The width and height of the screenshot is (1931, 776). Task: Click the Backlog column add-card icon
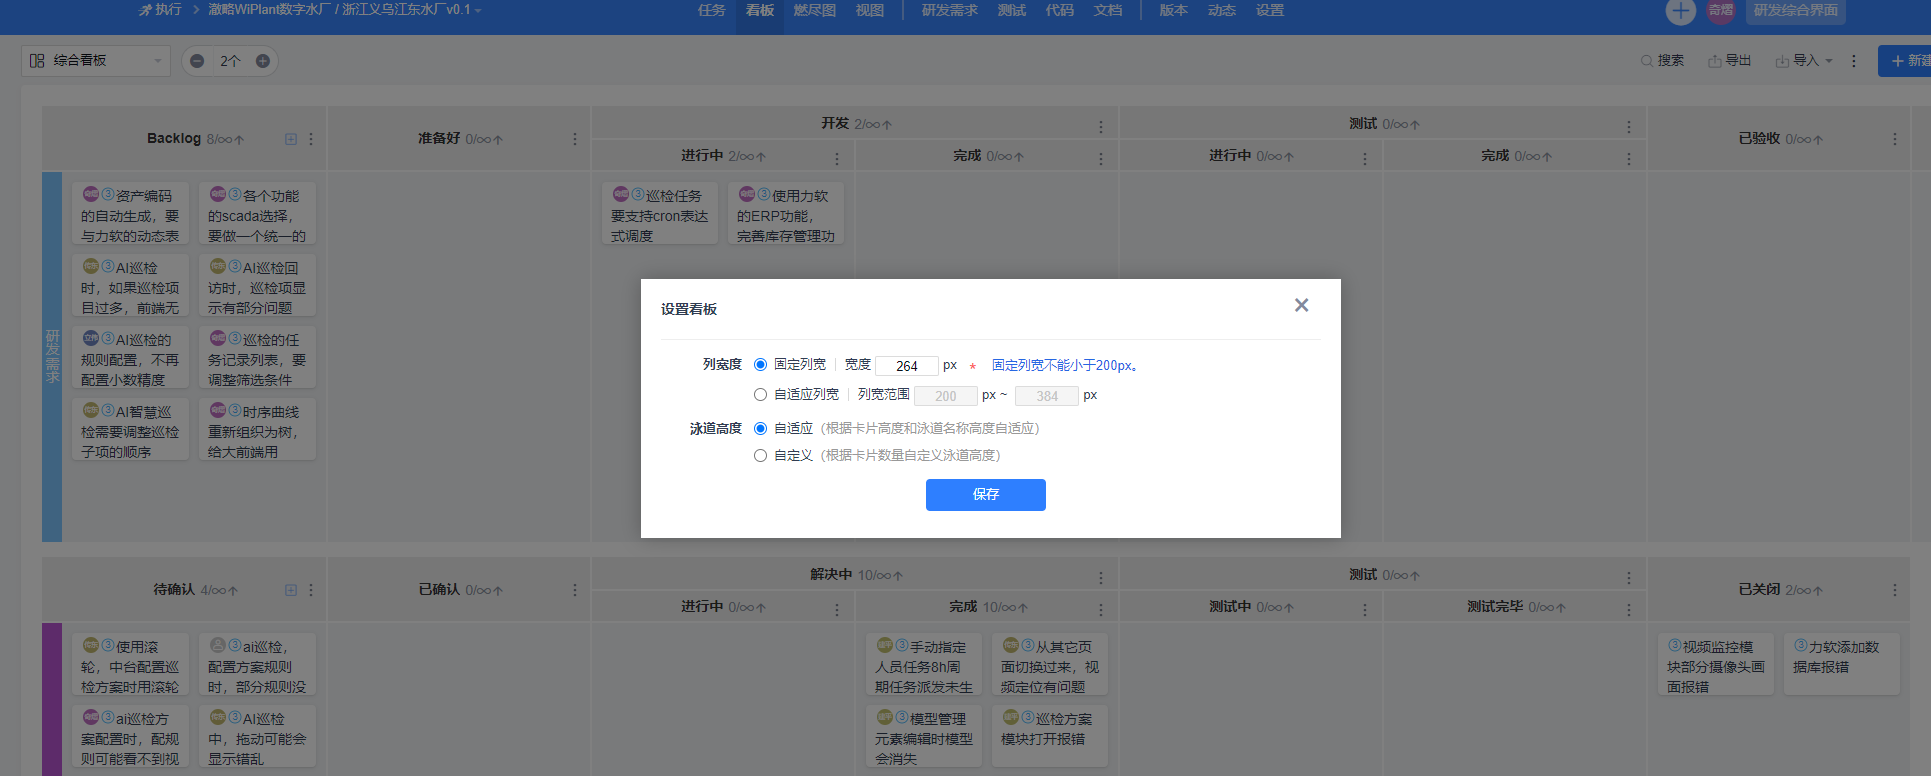[291, 139]
